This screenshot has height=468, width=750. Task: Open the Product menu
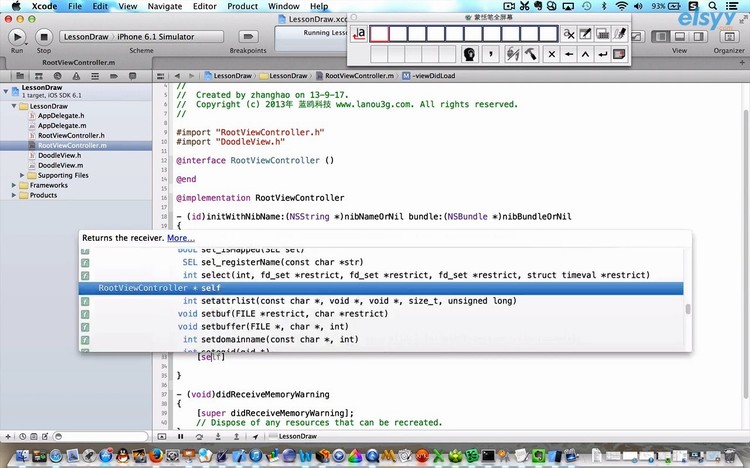(243, 6)
